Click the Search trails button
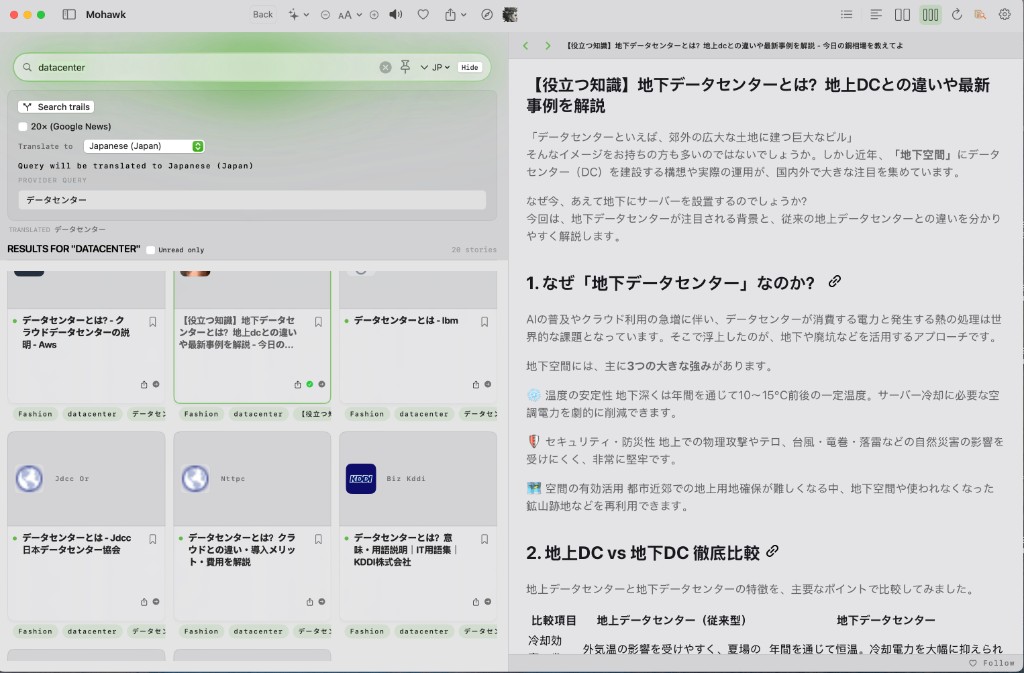Image resolution: width=1024 pixels, height=673 pixels. coord(56,106)
